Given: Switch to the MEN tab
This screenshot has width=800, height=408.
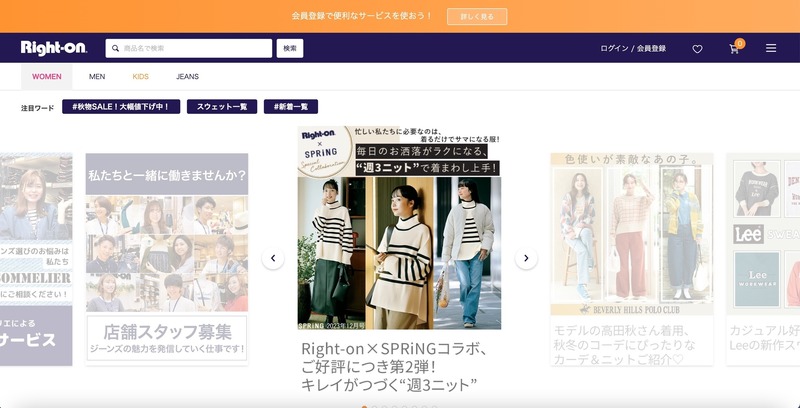Looking at the screenshot, I should point(97,77).
